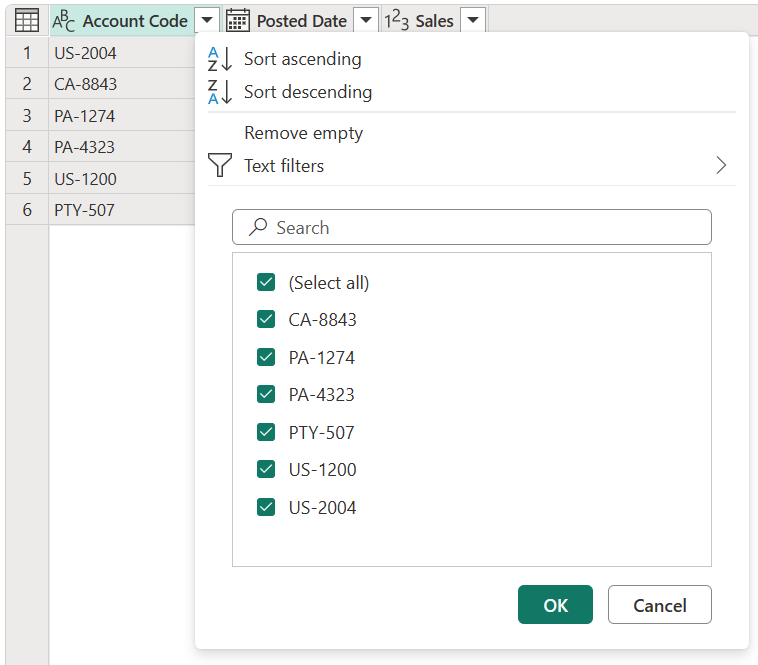Uncheck the PA-1274 checkbox
The width and height of the screenshot is (758, 665).
click(x=266, y=357)
